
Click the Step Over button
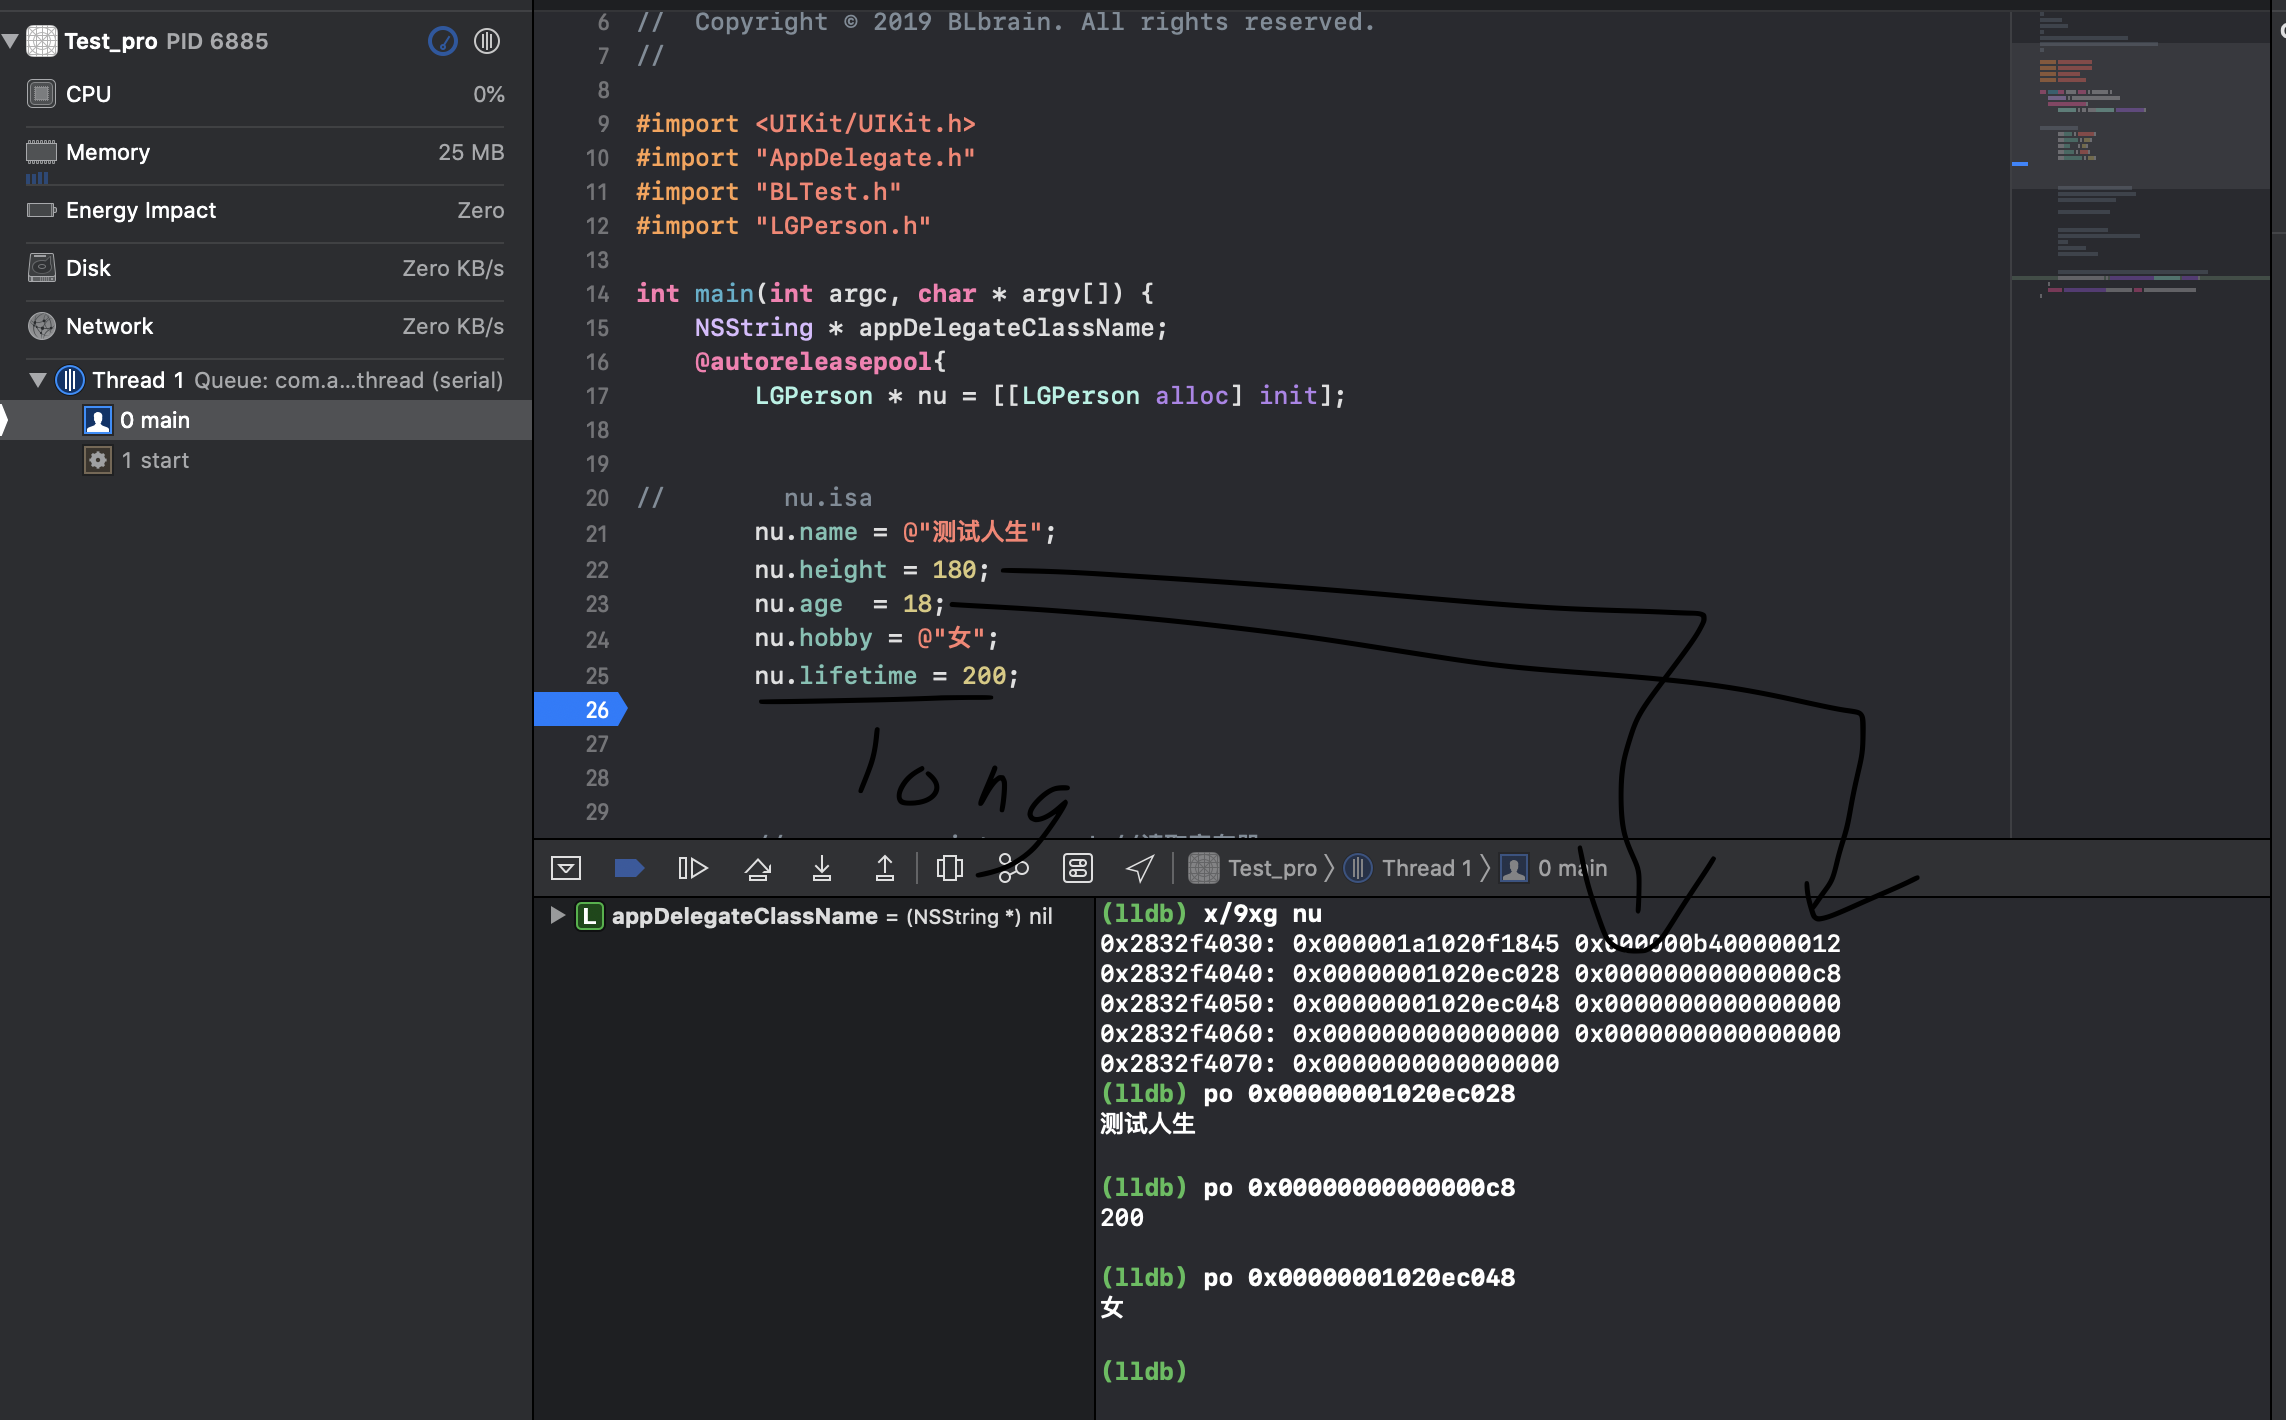click(758, 868)
